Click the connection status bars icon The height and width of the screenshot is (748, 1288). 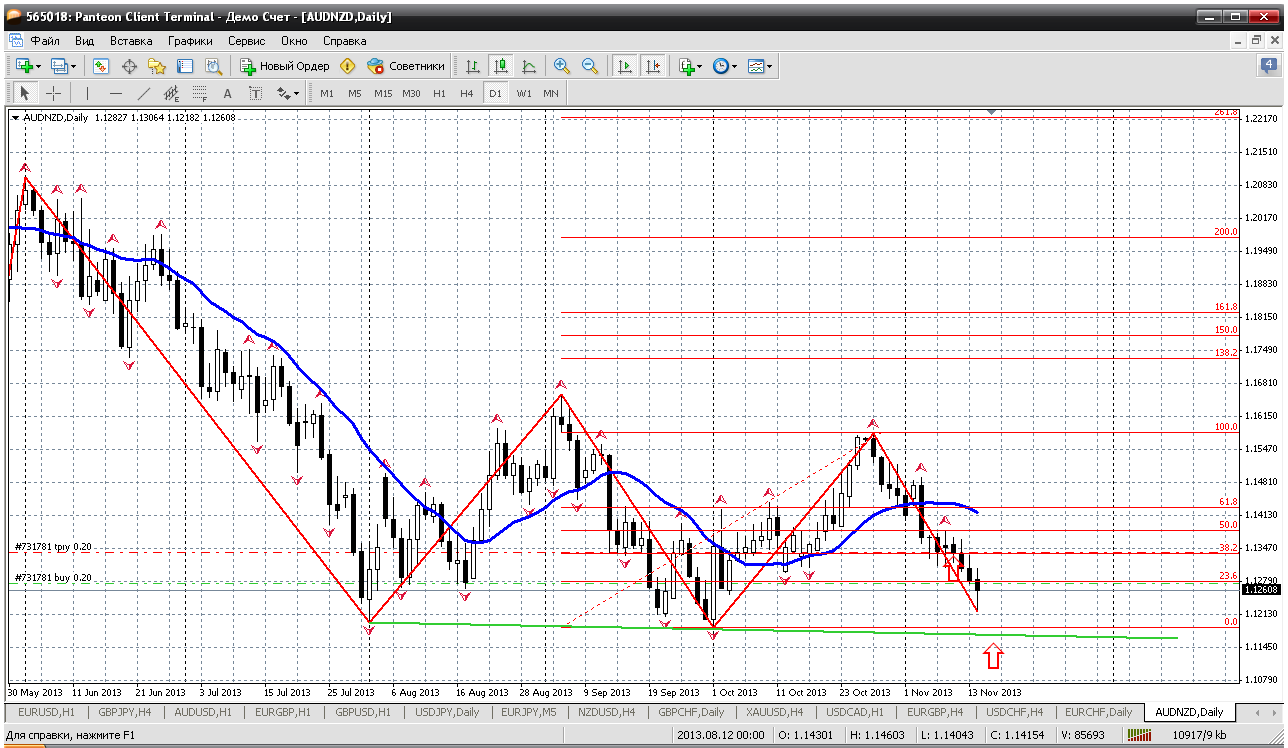1140,737
